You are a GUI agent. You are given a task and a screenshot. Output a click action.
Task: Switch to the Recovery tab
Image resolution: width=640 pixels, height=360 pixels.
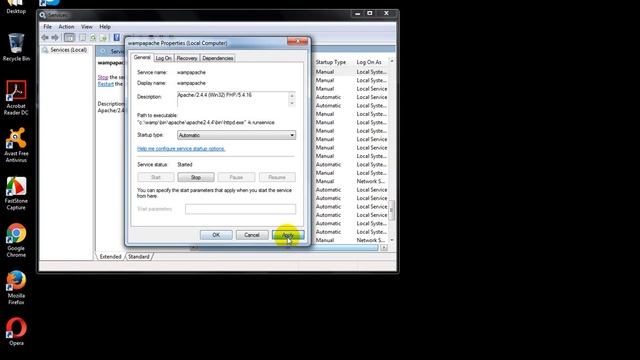pyautogui.click(x=187, y=58)
